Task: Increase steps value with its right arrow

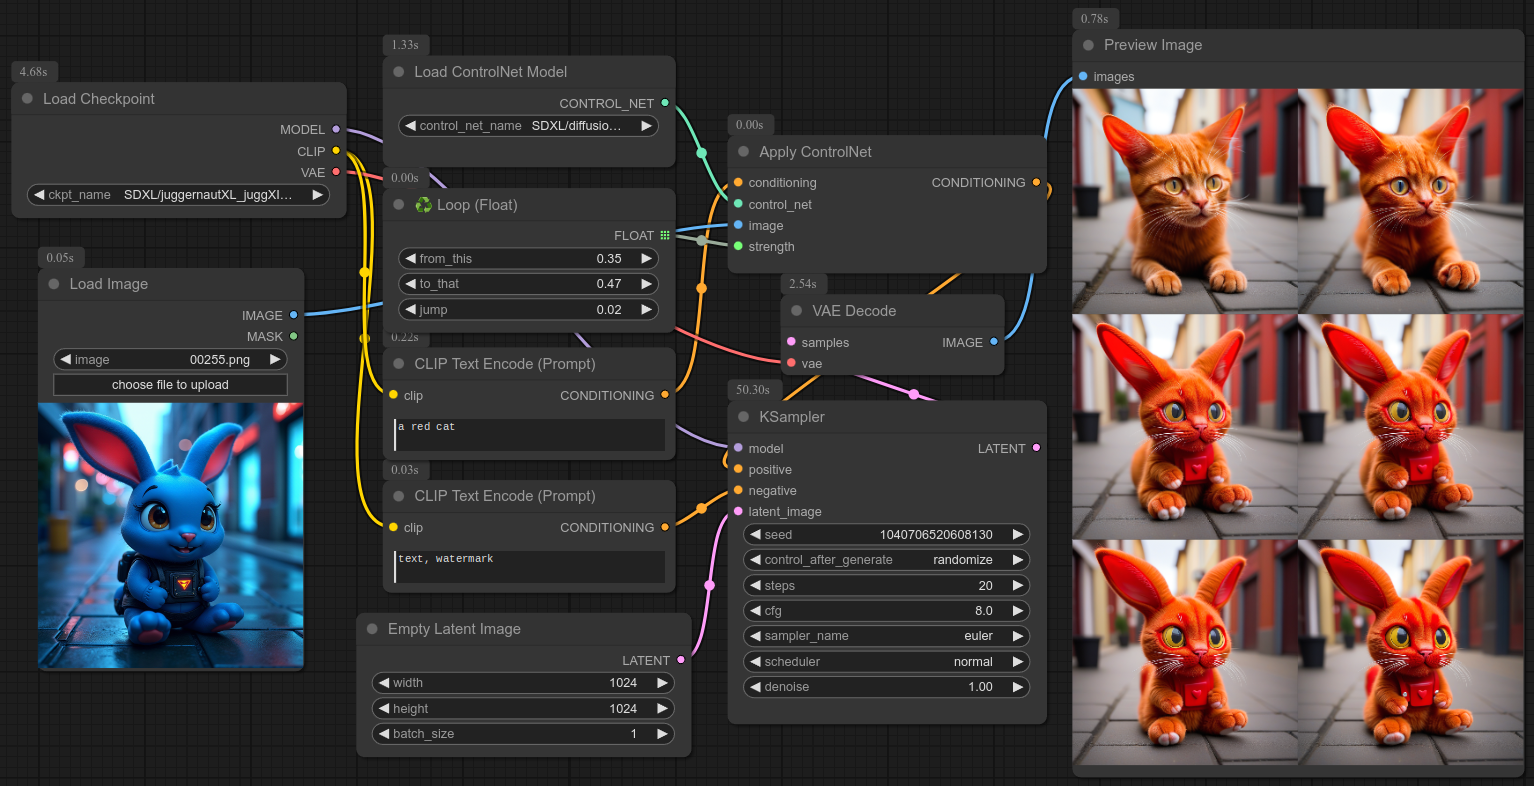Action: point(1017,585)
